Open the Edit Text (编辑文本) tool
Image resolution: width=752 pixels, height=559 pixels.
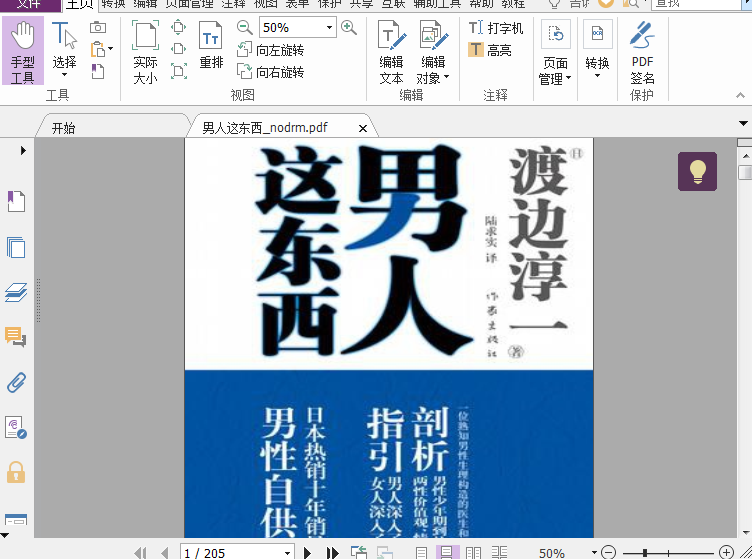coord(391,52)
